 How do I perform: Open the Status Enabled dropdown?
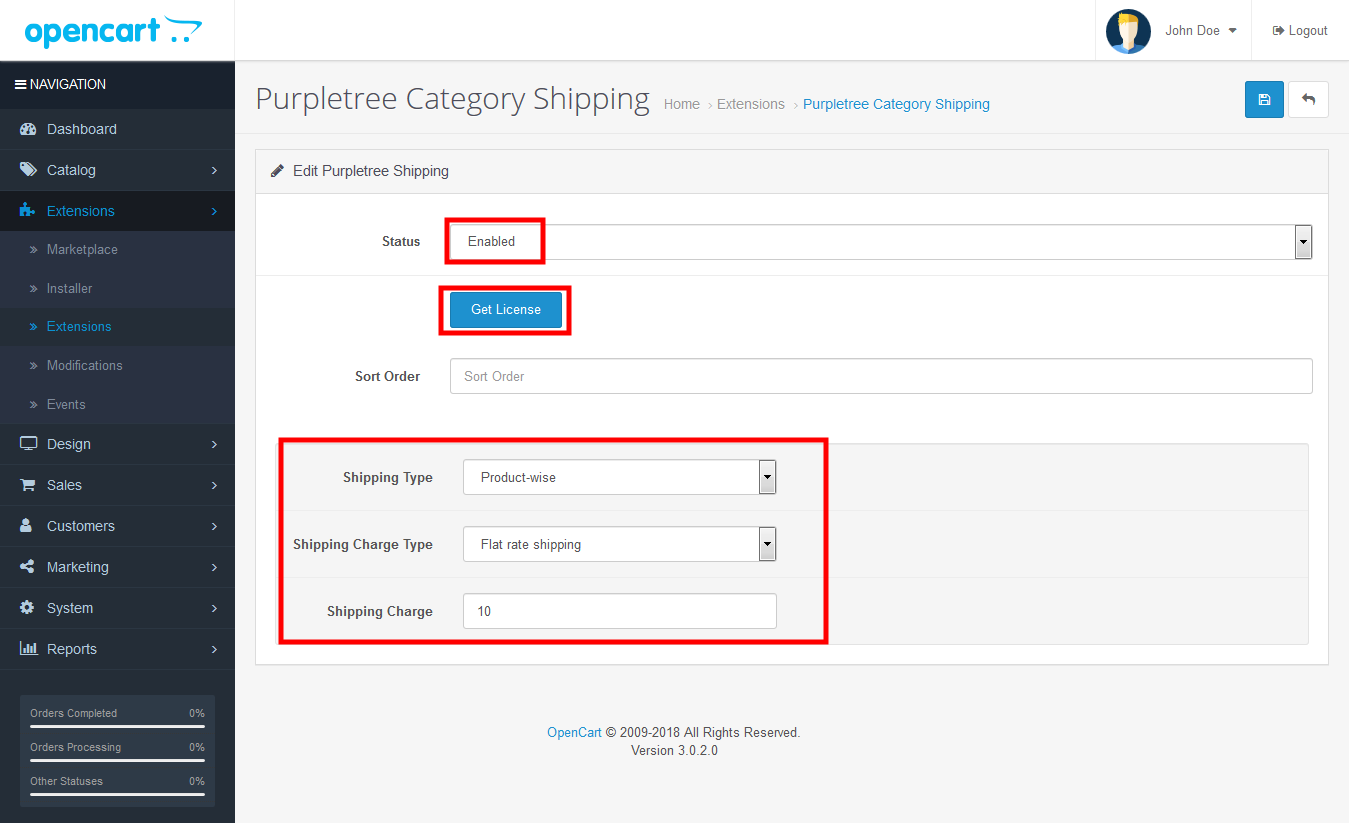[880, 242]
